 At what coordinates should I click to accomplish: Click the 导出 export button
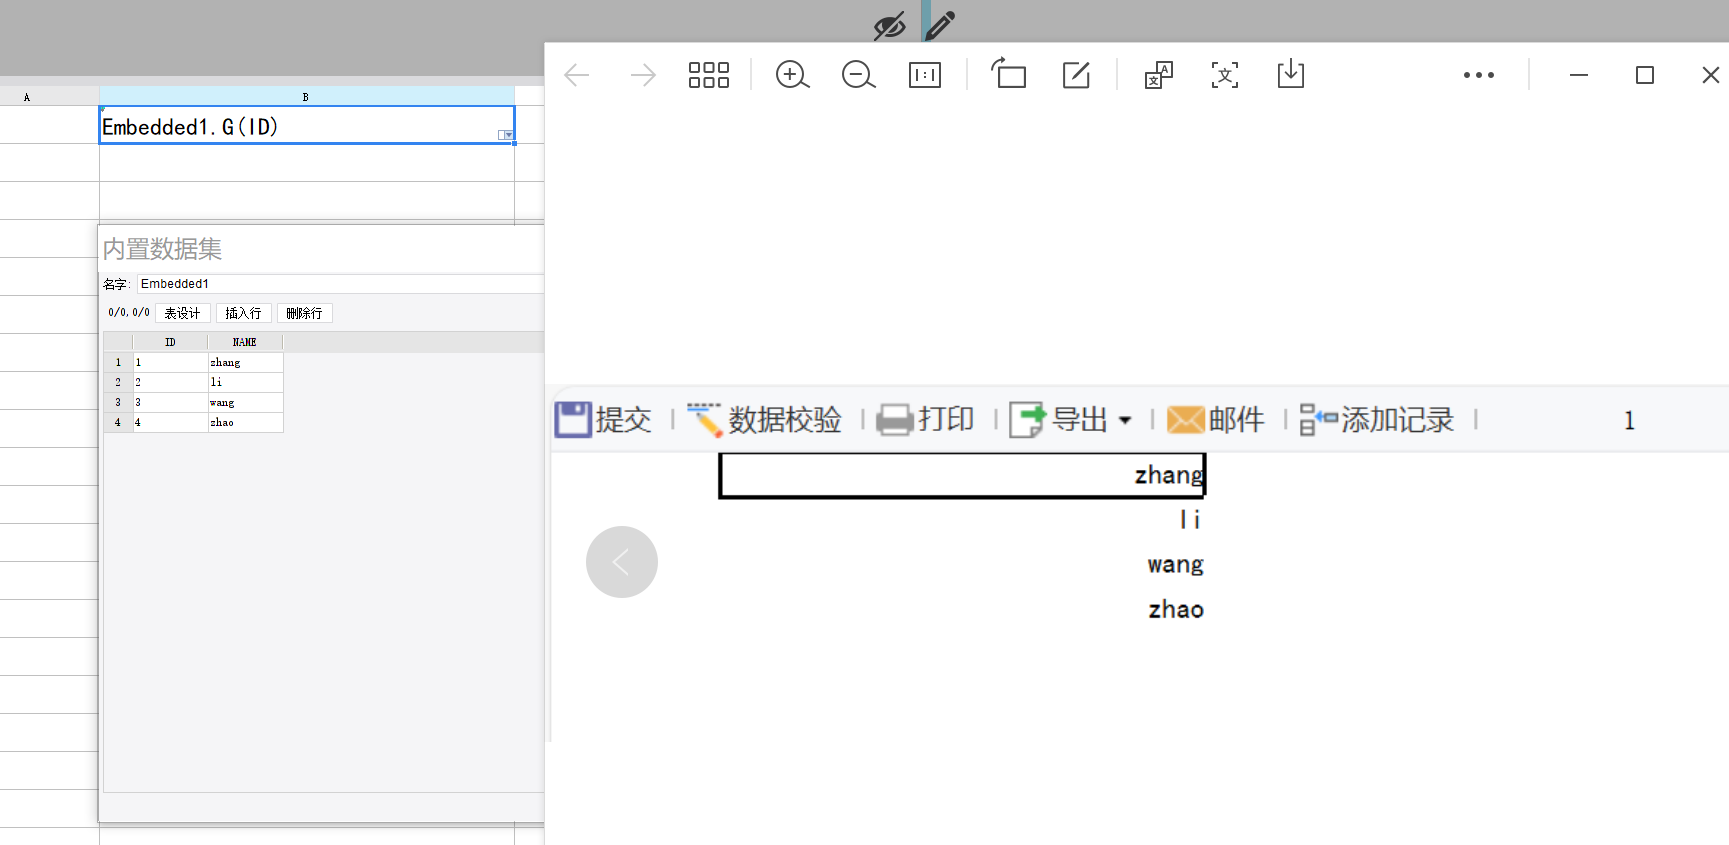coord(1060,420)
